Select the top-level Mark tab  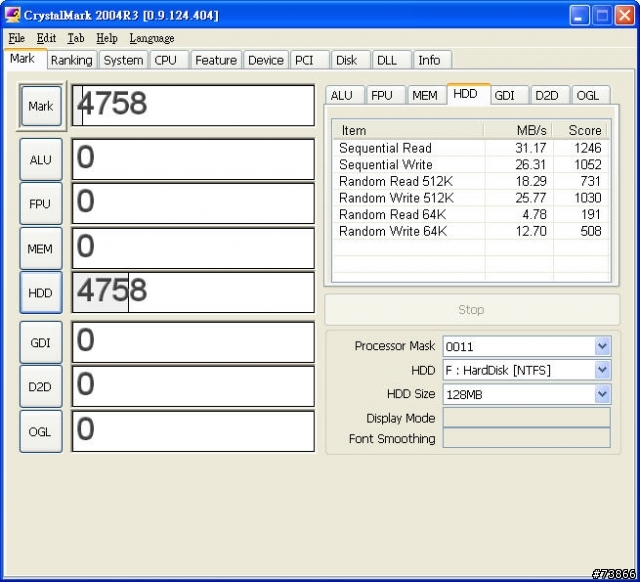point(25,59)
